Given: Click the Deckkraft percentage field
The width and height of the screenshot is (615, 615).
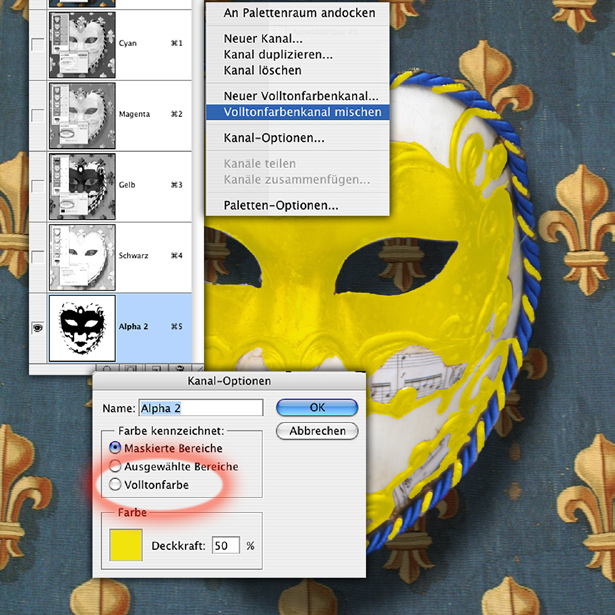Looking at the screenshot, I should (x=226, y=546).
